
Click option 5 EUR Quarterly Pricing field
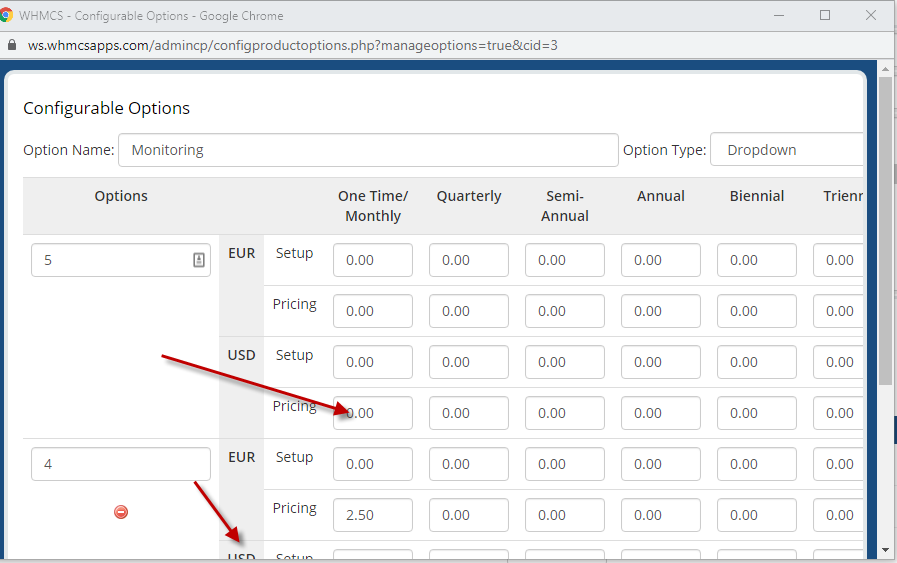pos(468,311)
